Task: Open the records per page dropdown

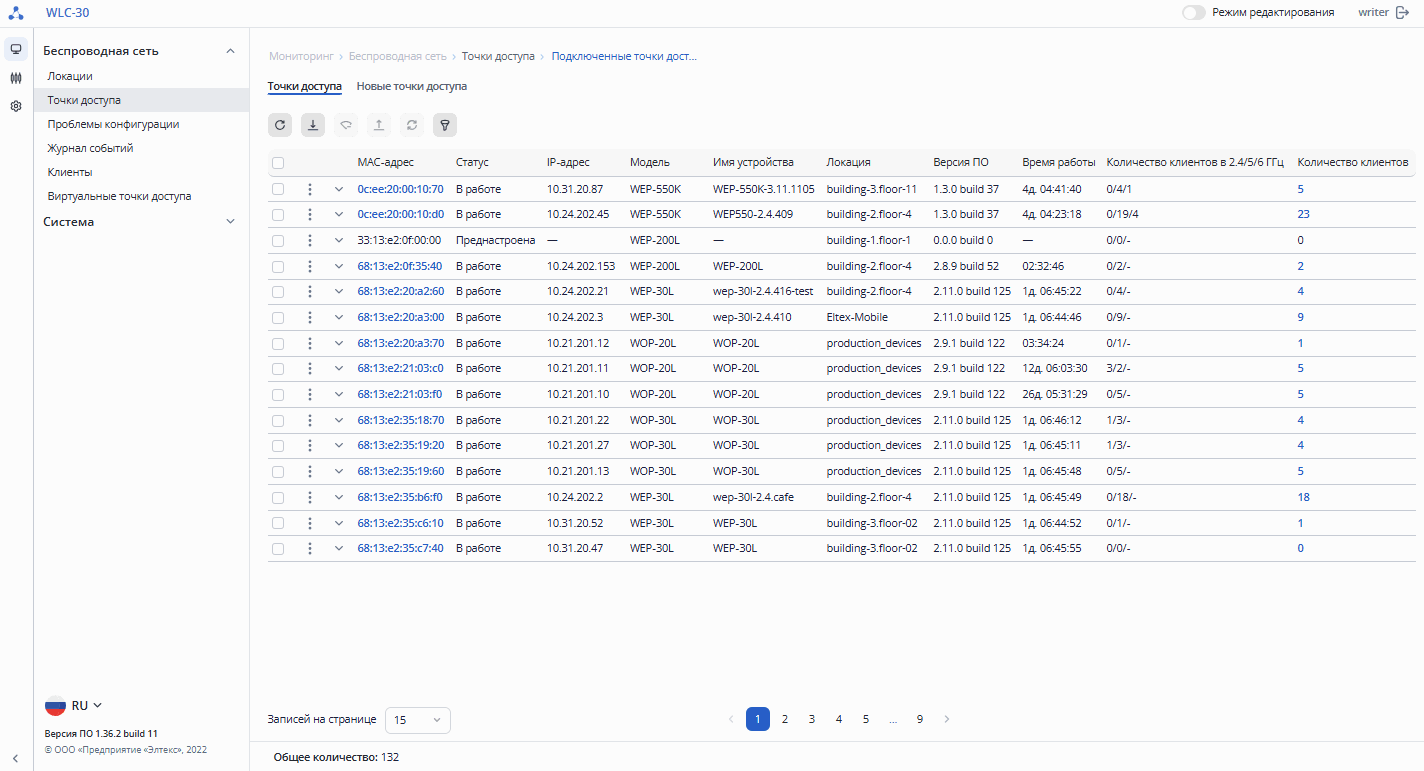Action: [417, 720]
